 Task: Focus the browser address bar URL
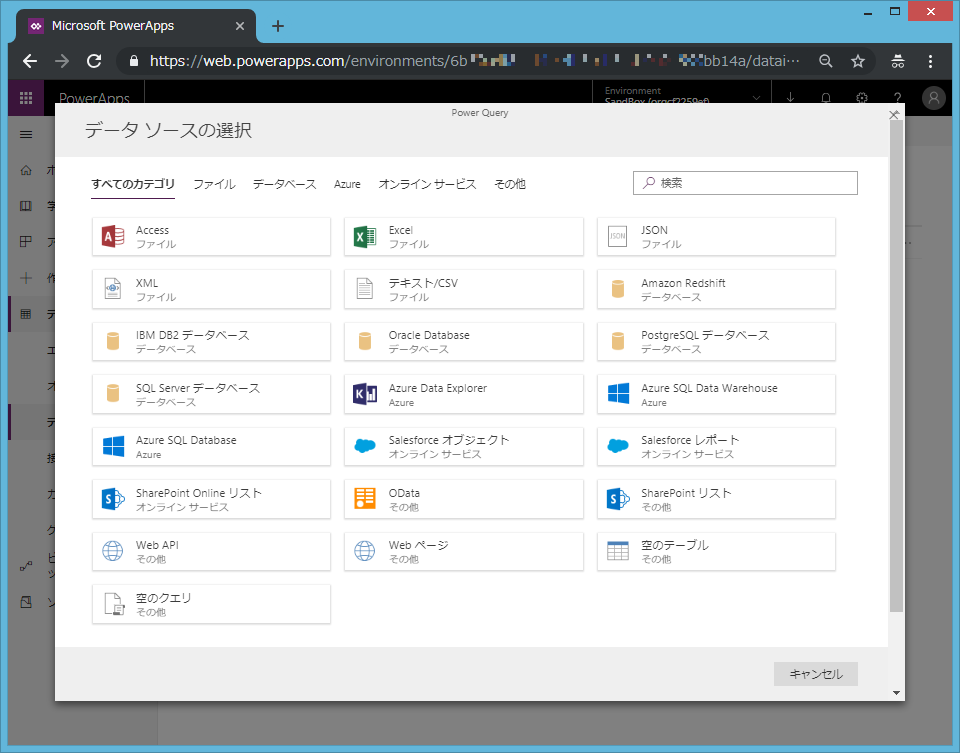click(x=474, y=61)
